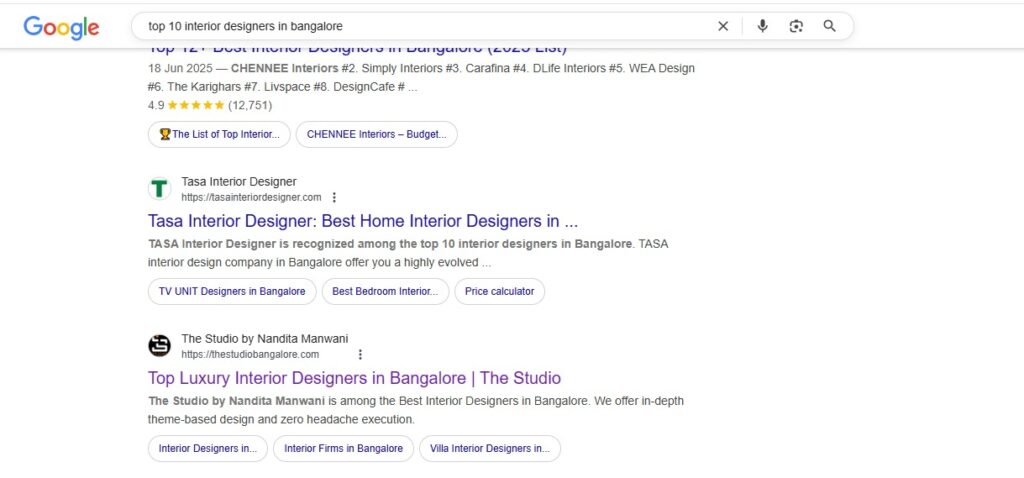Click the https://tasainteriordesigner.com URL
Screen dimensions: 1024x478
point(251,197)
